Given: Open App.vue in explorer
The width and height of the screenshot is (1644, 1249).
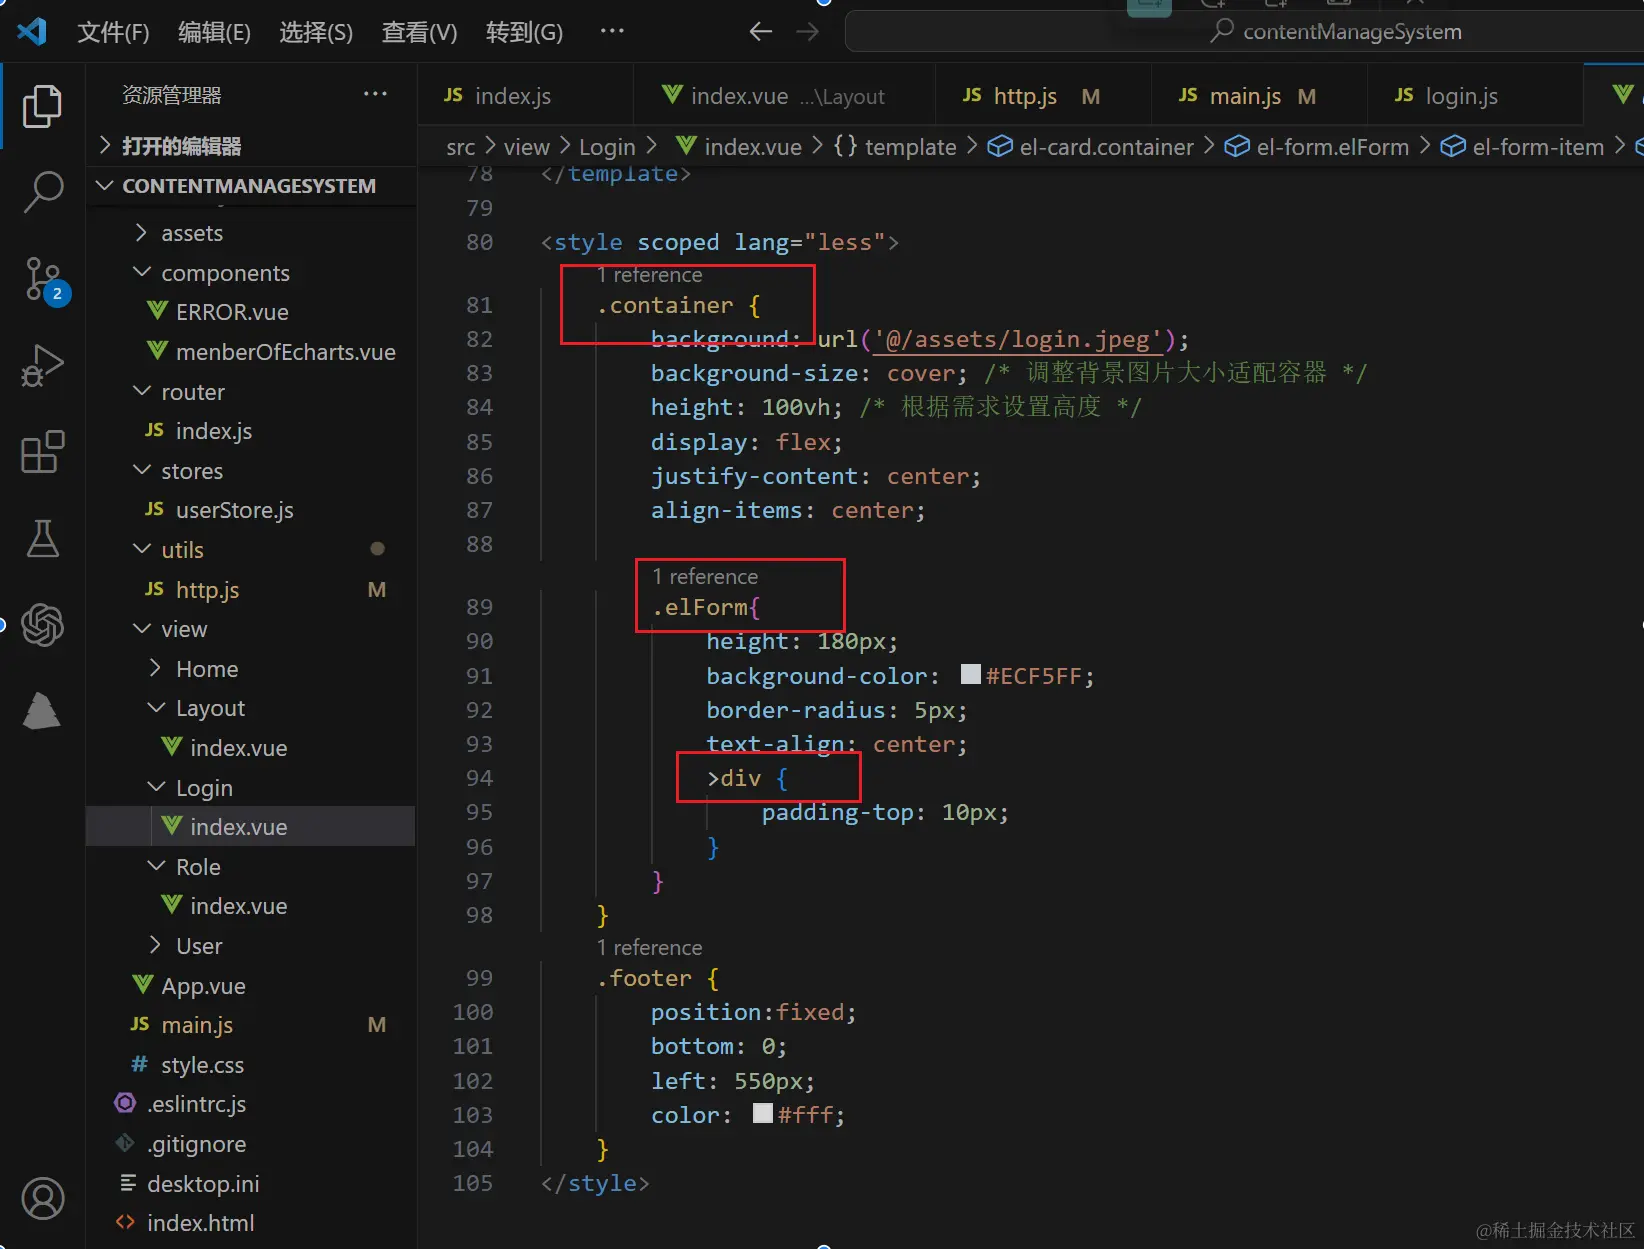Looking at the screenshot, I should click(251, 986).
